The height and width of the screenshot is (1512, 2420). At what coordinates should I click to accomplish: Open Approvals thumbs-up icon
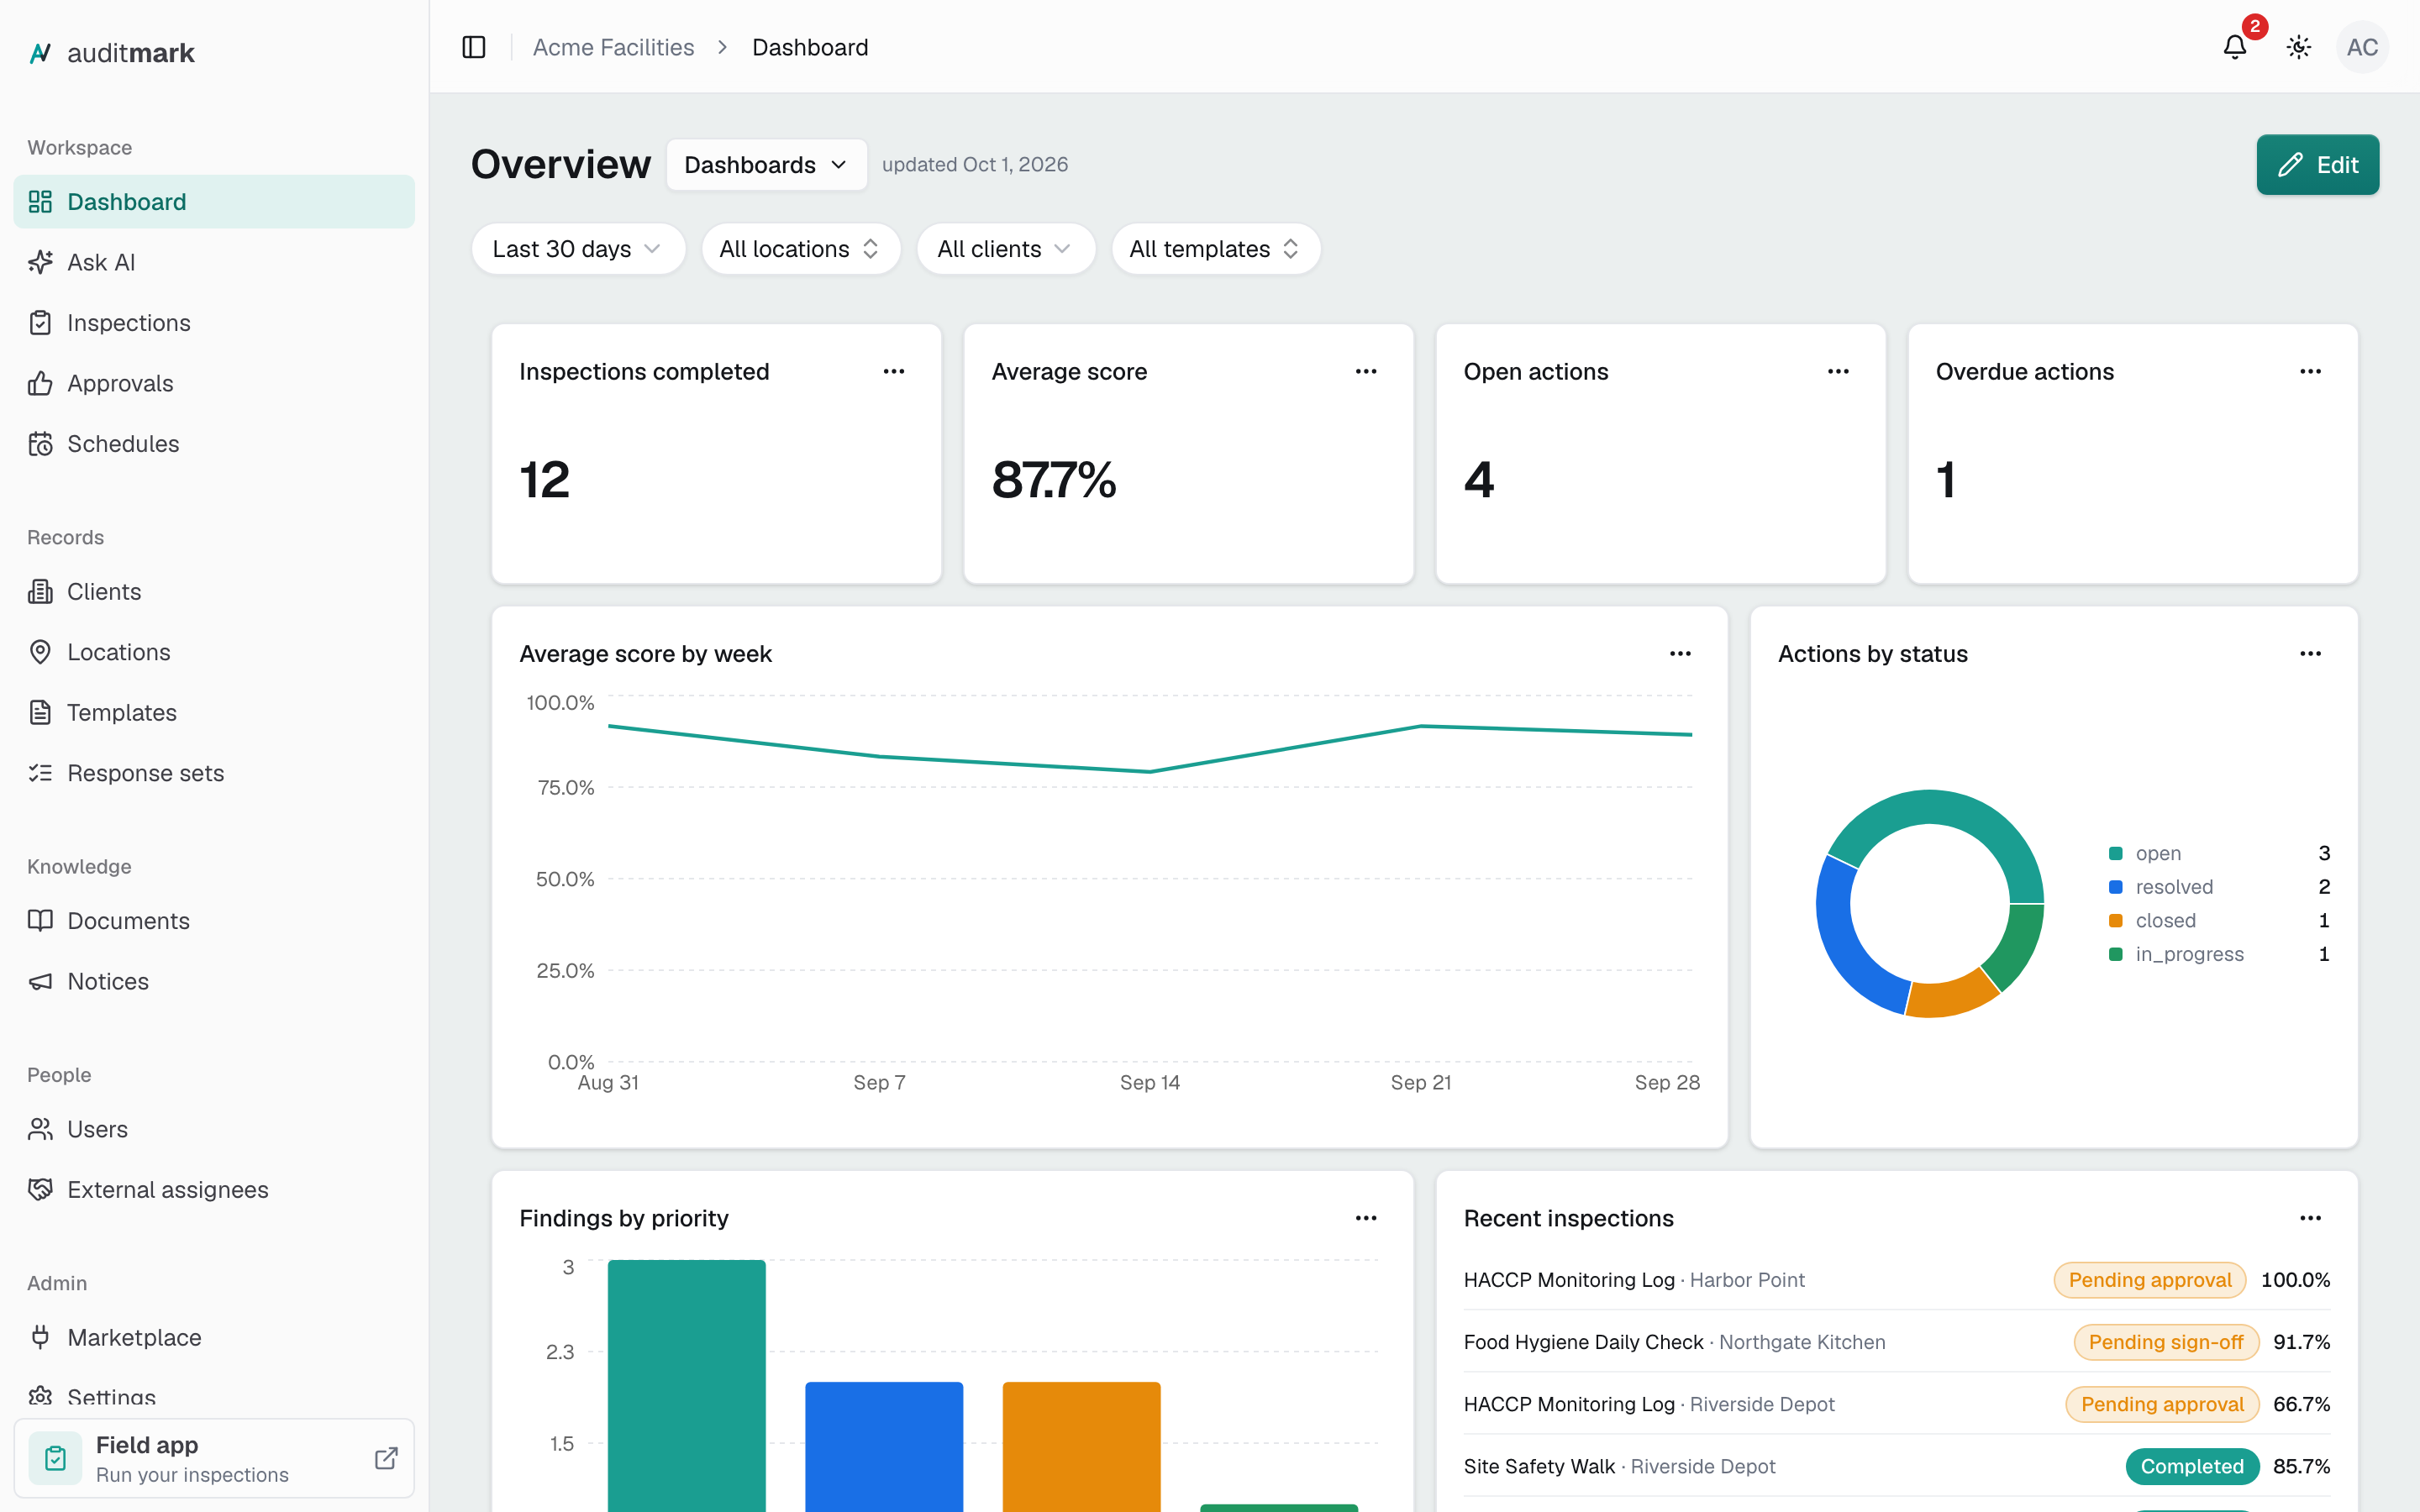point(40,383)
